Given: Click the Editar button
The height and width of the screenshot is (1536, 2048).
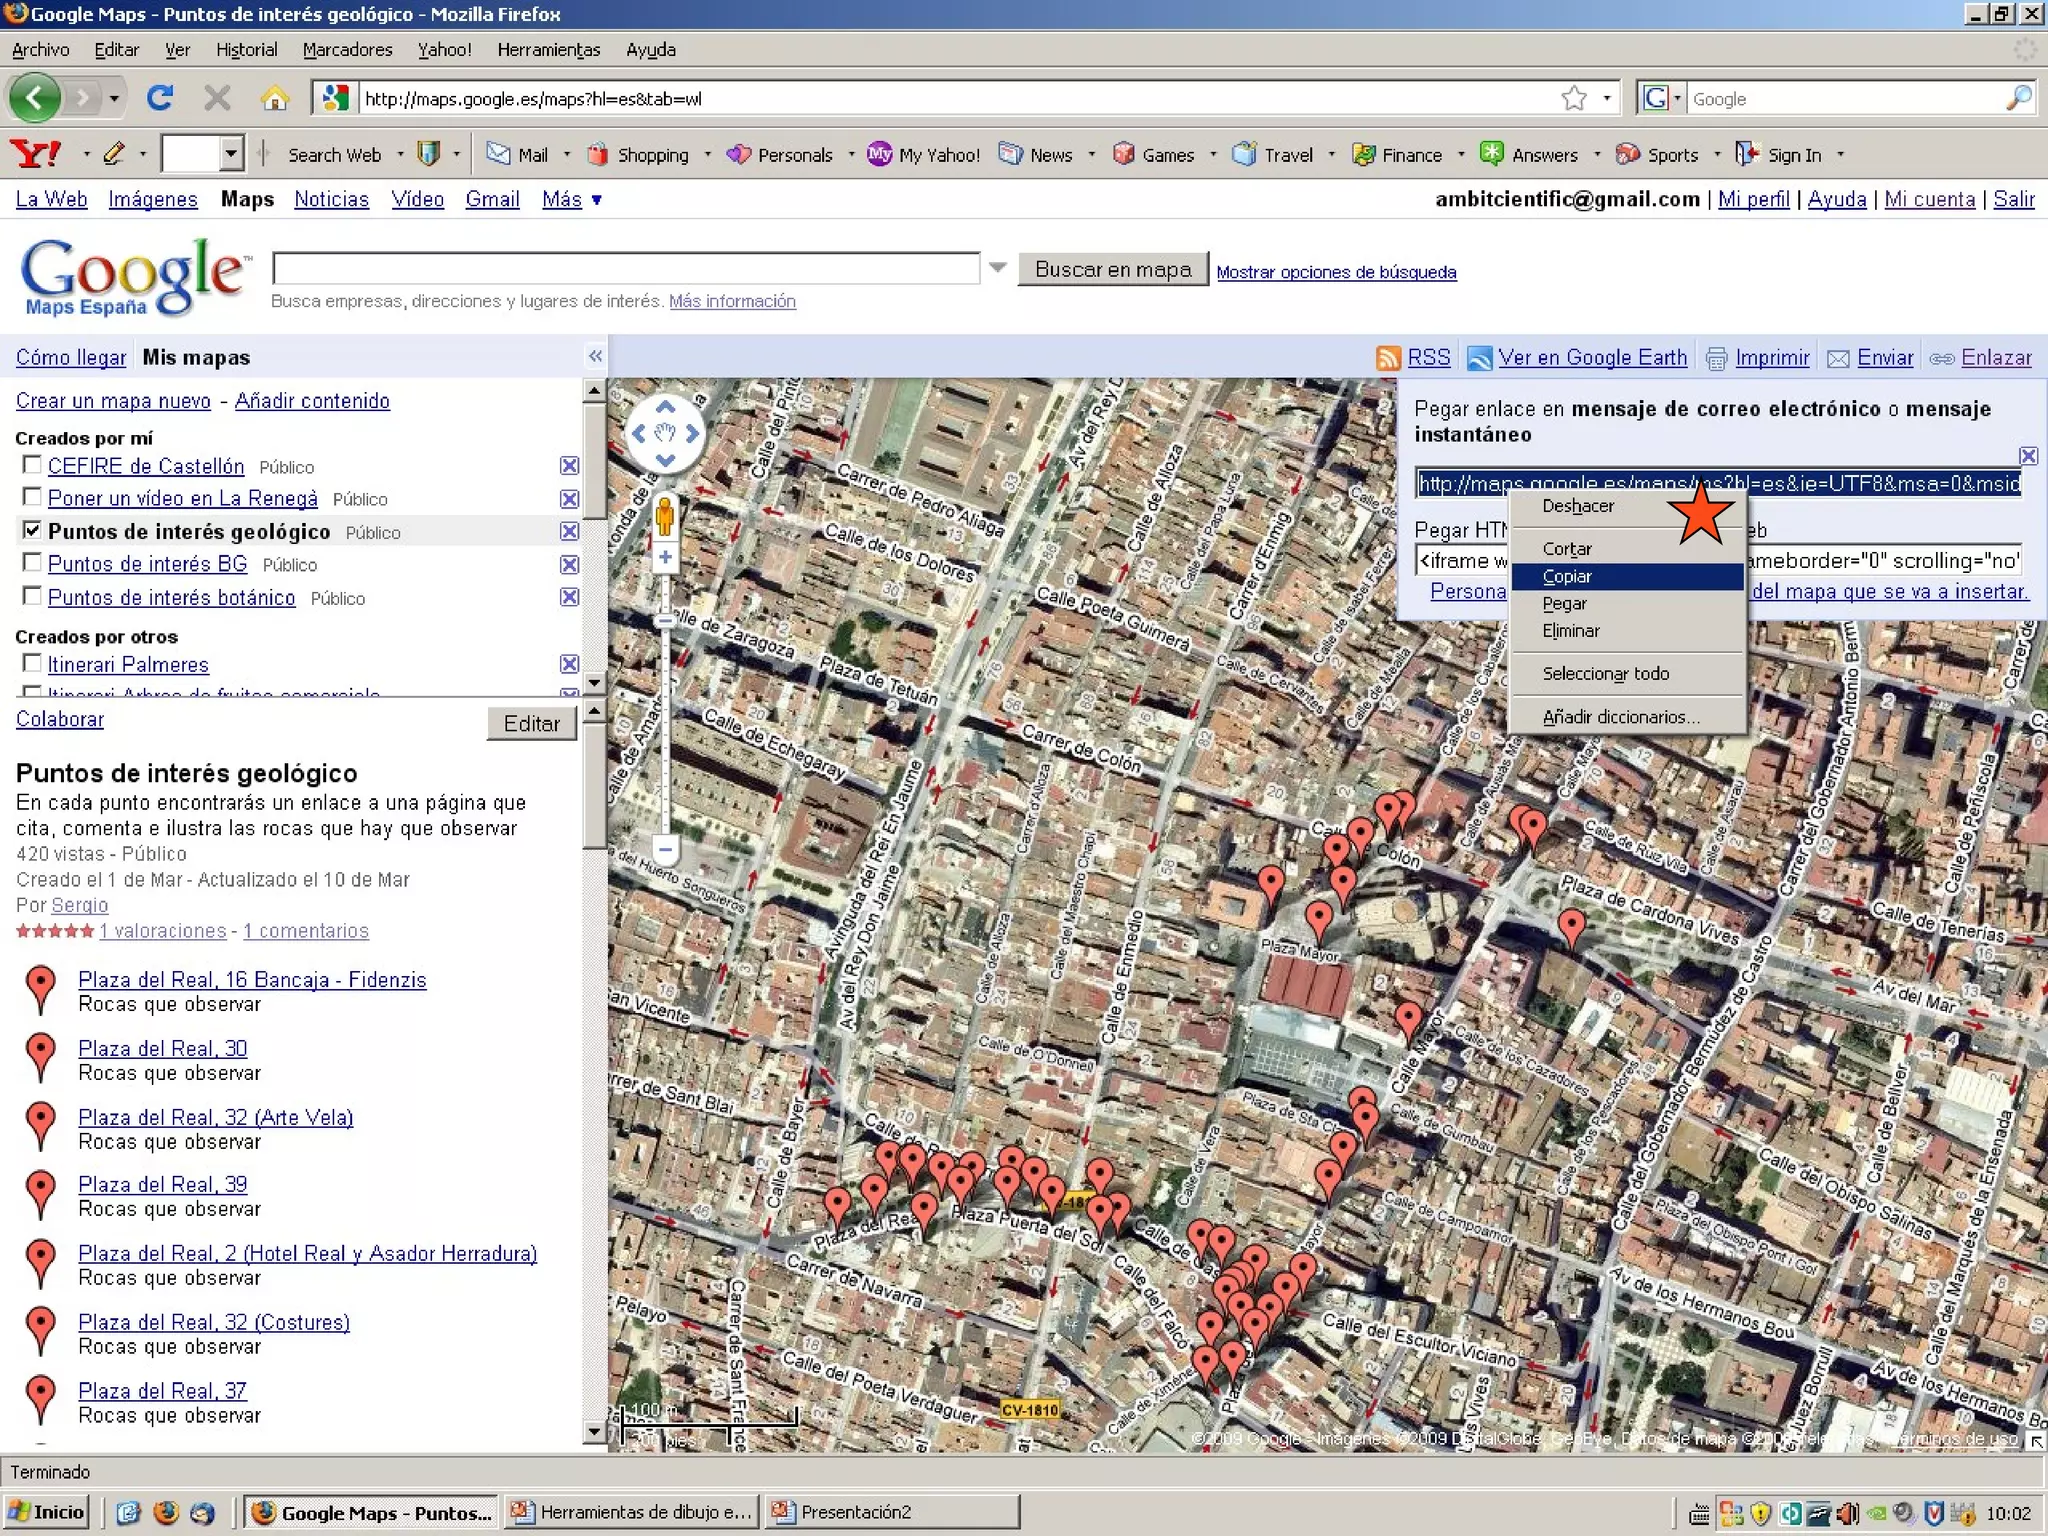Looking at the screenshot, I should tap(531, 723).
